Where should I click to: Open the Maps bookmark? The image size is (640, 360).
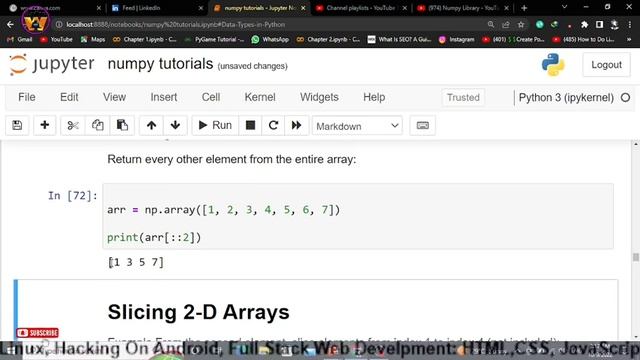[93, 40]
